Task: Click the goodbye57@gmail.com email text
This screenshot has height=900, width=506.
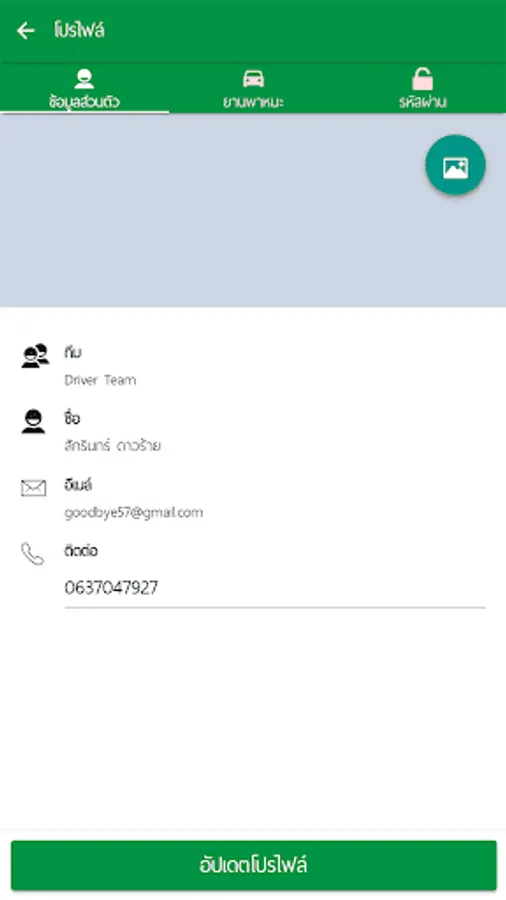Action: click(x=134, y=513)
